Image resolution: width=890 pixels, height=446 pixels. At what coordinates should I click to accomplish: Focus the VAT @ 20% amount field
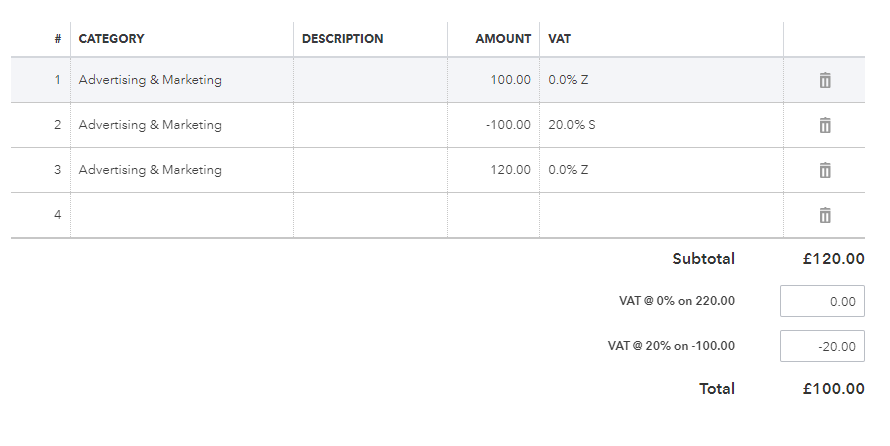(822, 346)
